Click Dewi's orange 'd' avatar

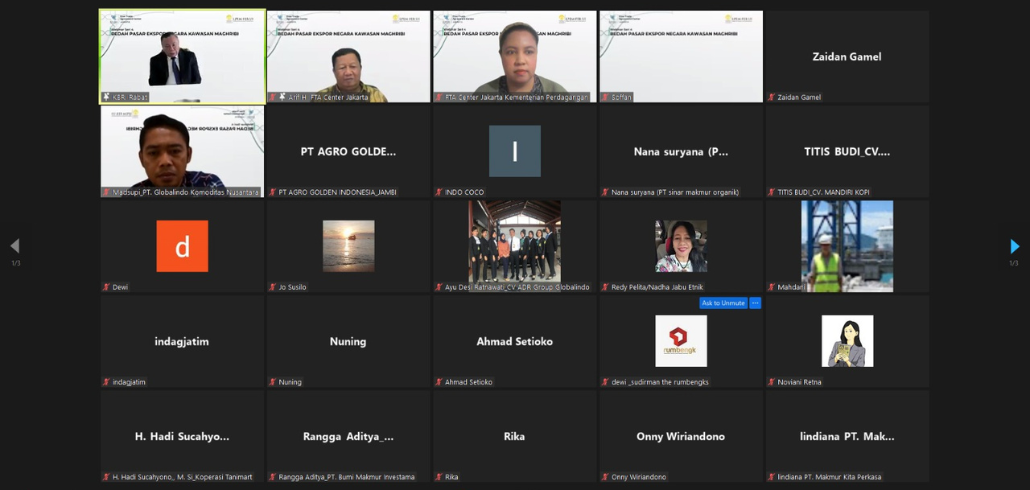click(x=182, y=246)
